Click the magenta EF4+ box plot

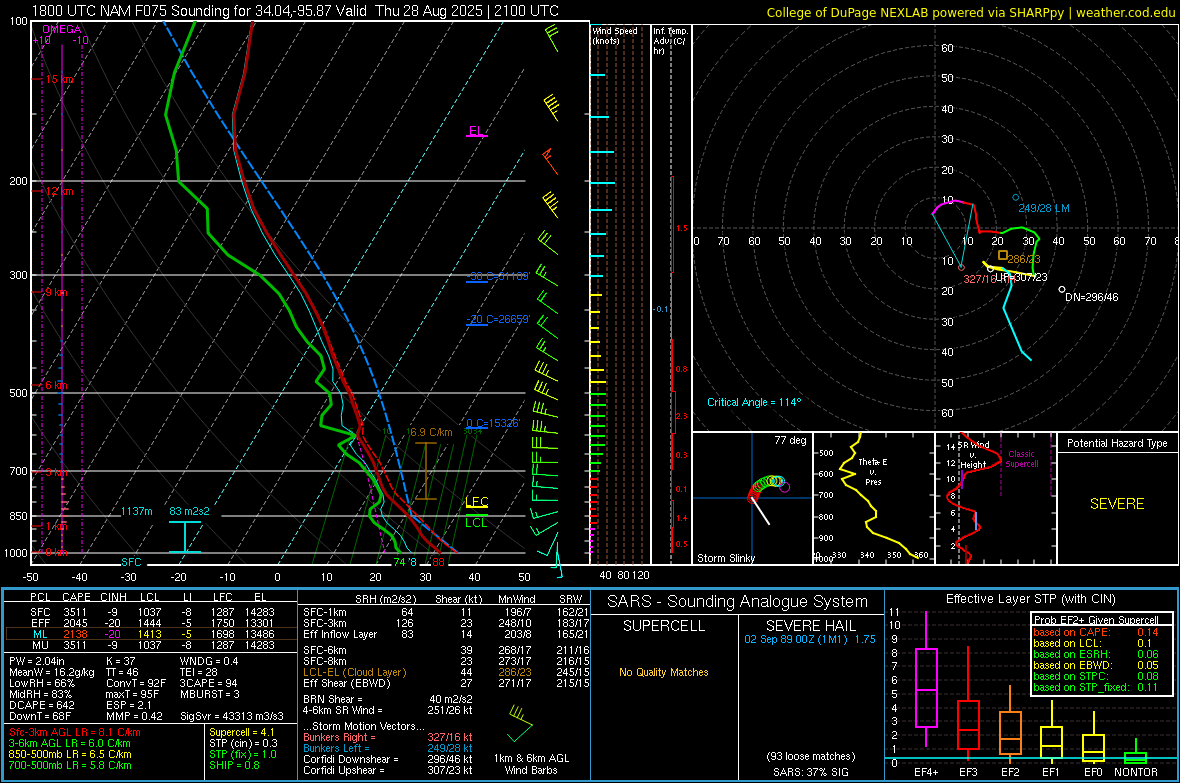pyautogui.click(x=926, y=679)
